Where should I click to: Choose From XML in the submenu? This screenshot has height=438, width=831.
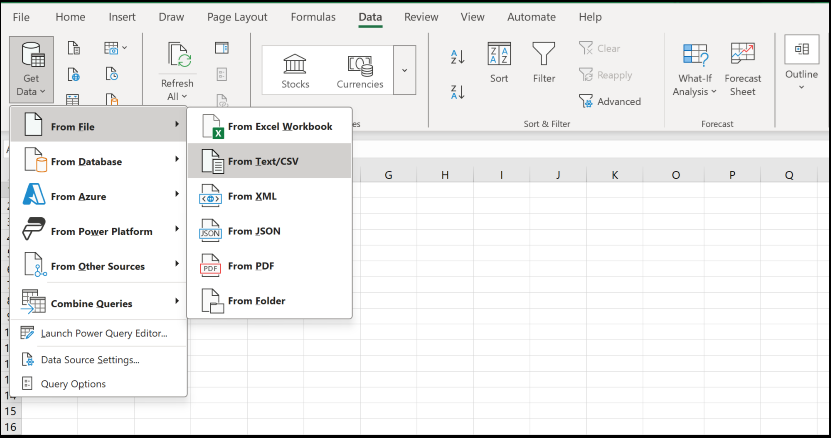pyautogui.click(x=269, y=196)
